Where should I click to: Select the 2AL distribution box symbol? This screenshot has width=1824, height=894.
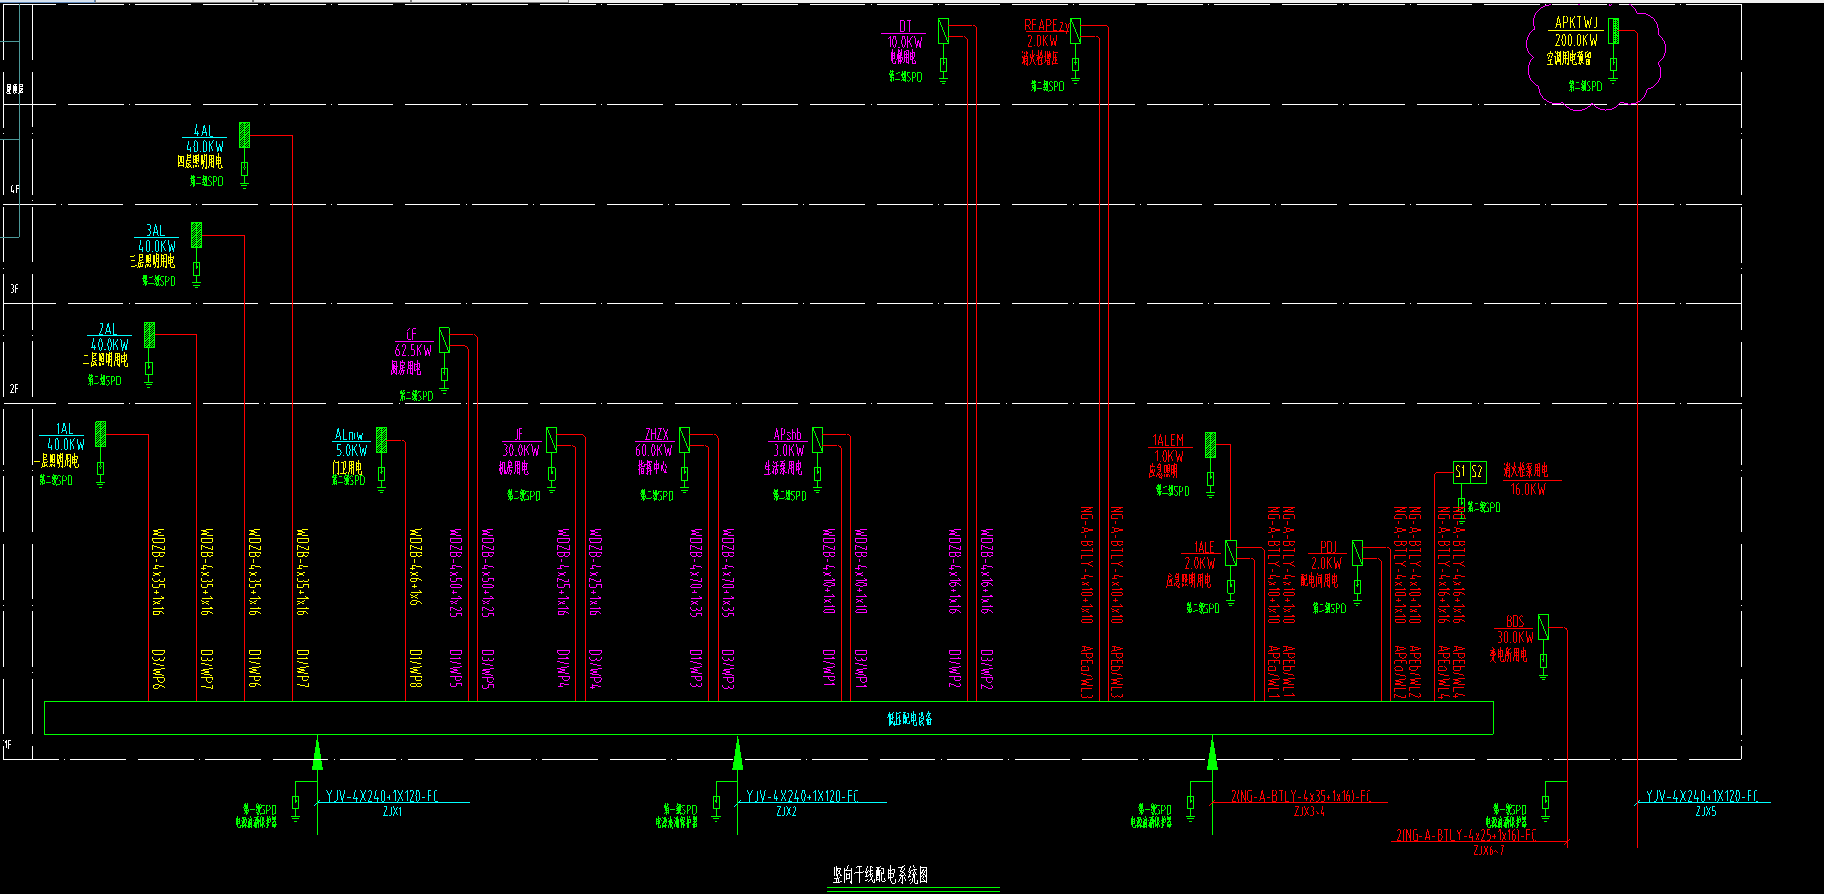[149, 335]
